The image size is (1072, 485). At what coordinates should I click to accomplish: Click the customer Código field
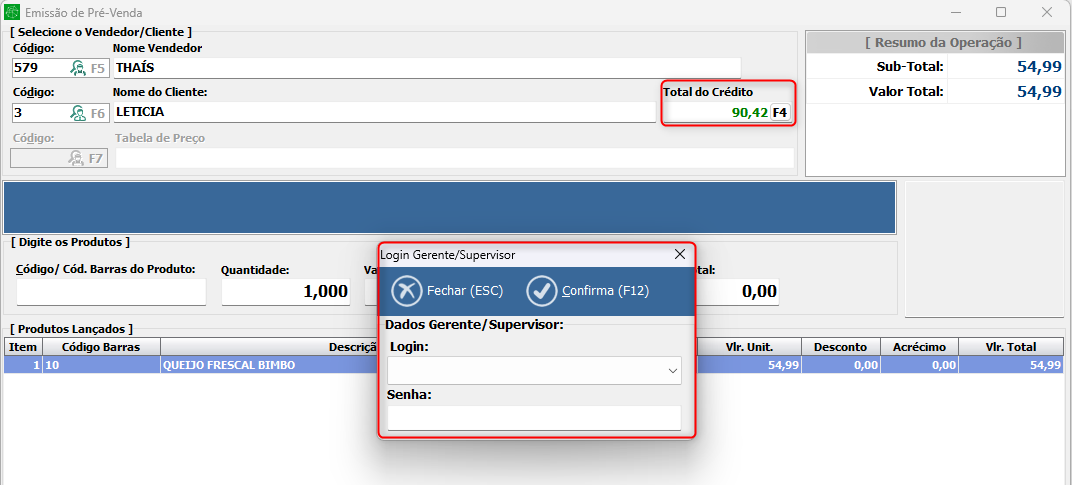[x=38, y=113]
